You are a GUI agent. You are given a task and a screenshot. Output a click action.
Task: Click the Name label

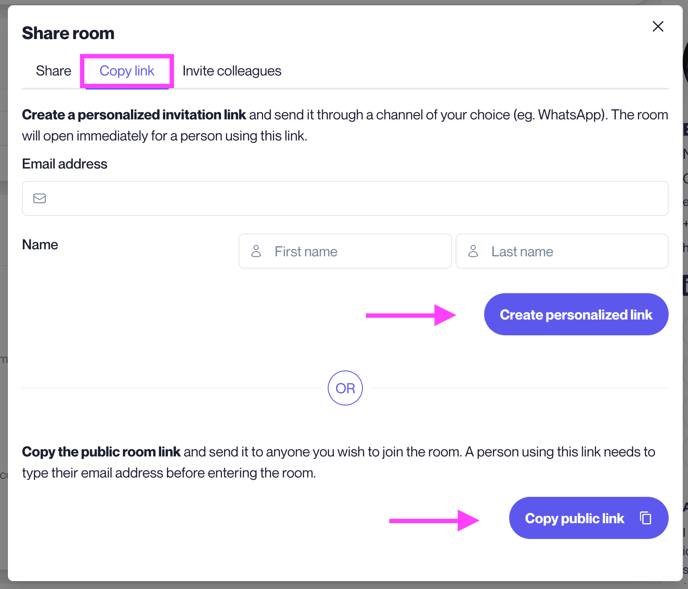(x=40, y=244)
